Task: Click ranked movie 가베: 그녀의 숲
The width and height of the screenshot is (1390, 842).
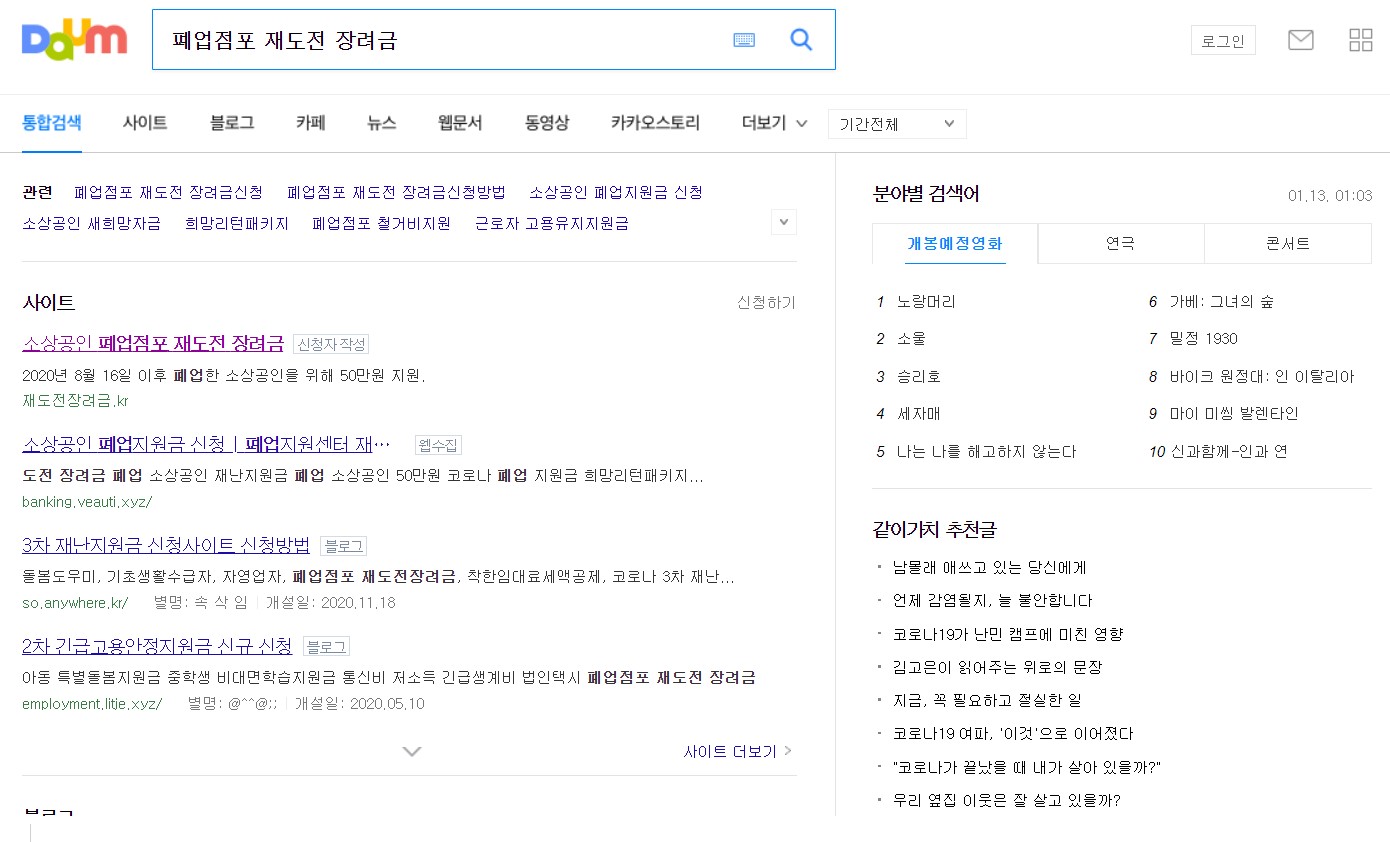Action: tap(1221, 301)
